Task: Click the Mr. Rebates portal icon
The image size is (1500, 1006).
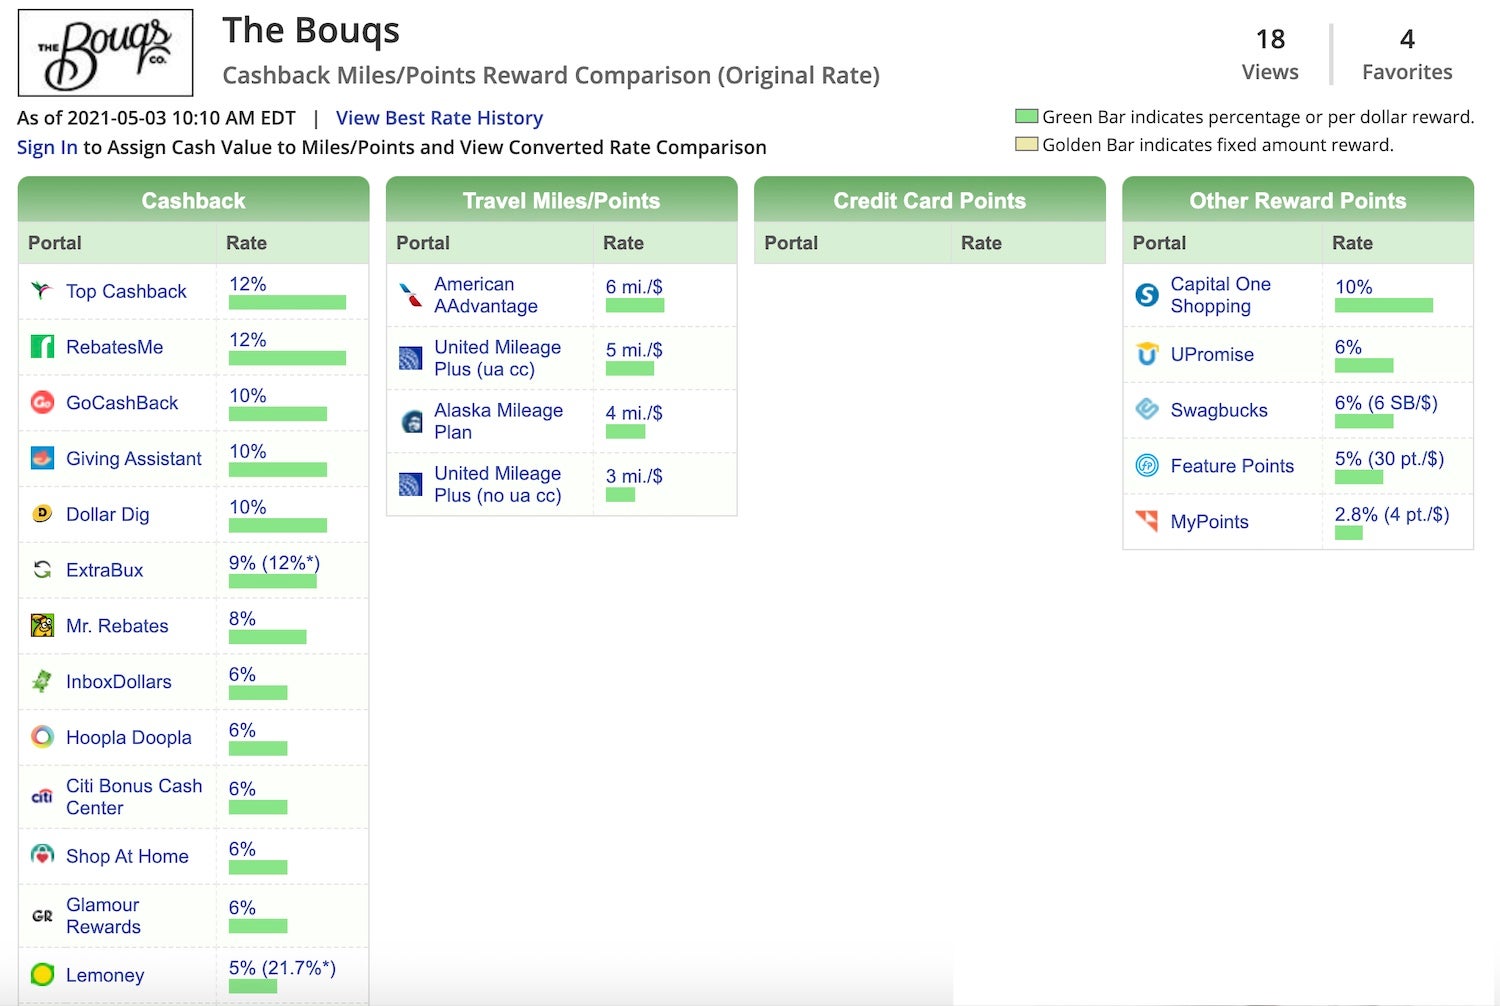Action: (x=42, y=626)
